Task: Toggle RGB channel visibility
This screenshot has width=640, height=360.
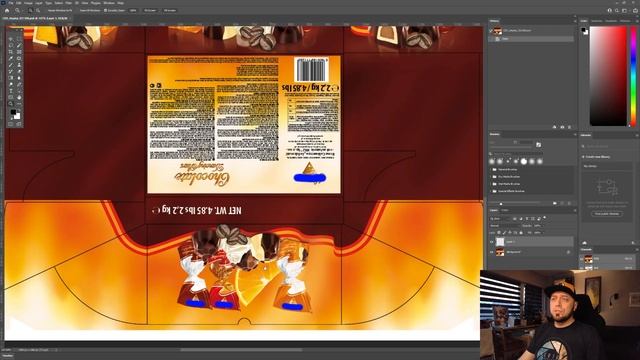Action: (582, 259)
